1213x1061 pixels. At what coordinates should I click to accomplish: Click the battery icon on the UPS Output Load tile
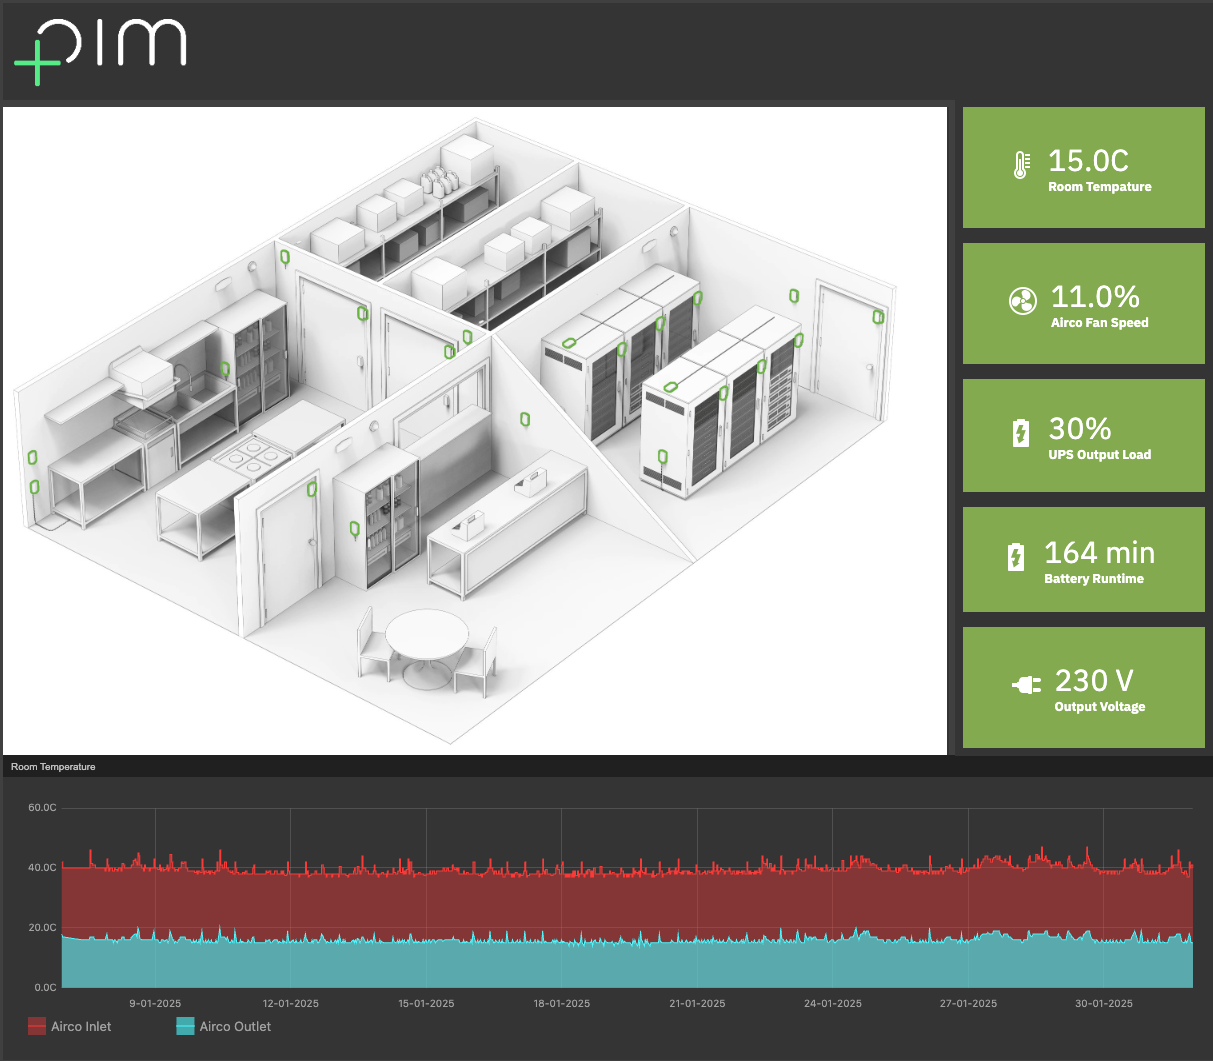[1020, 432]
